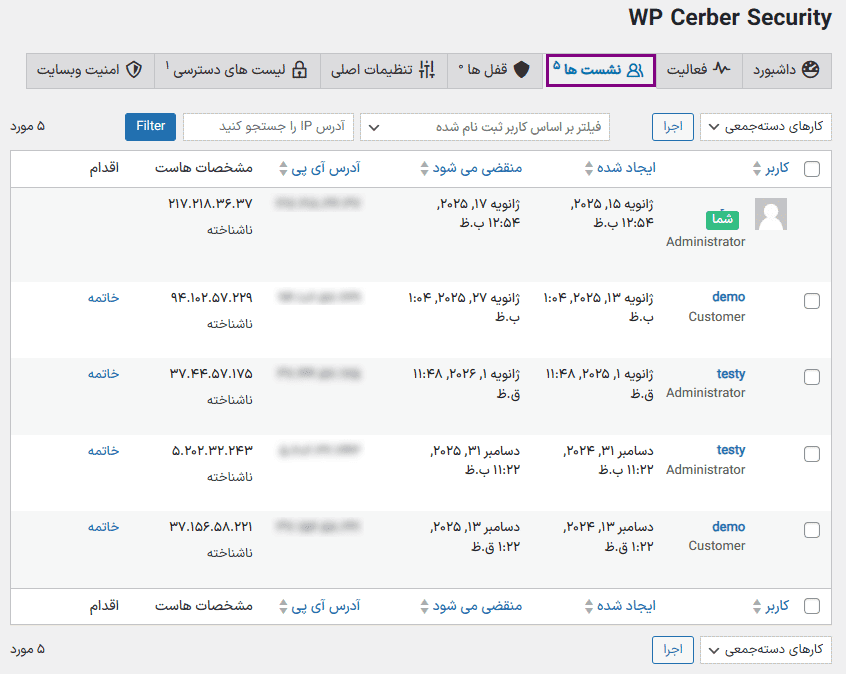Click the sessions users icon
Image resolution: width=846 pixels, height=674 pixels.
[x=636, y=70]
